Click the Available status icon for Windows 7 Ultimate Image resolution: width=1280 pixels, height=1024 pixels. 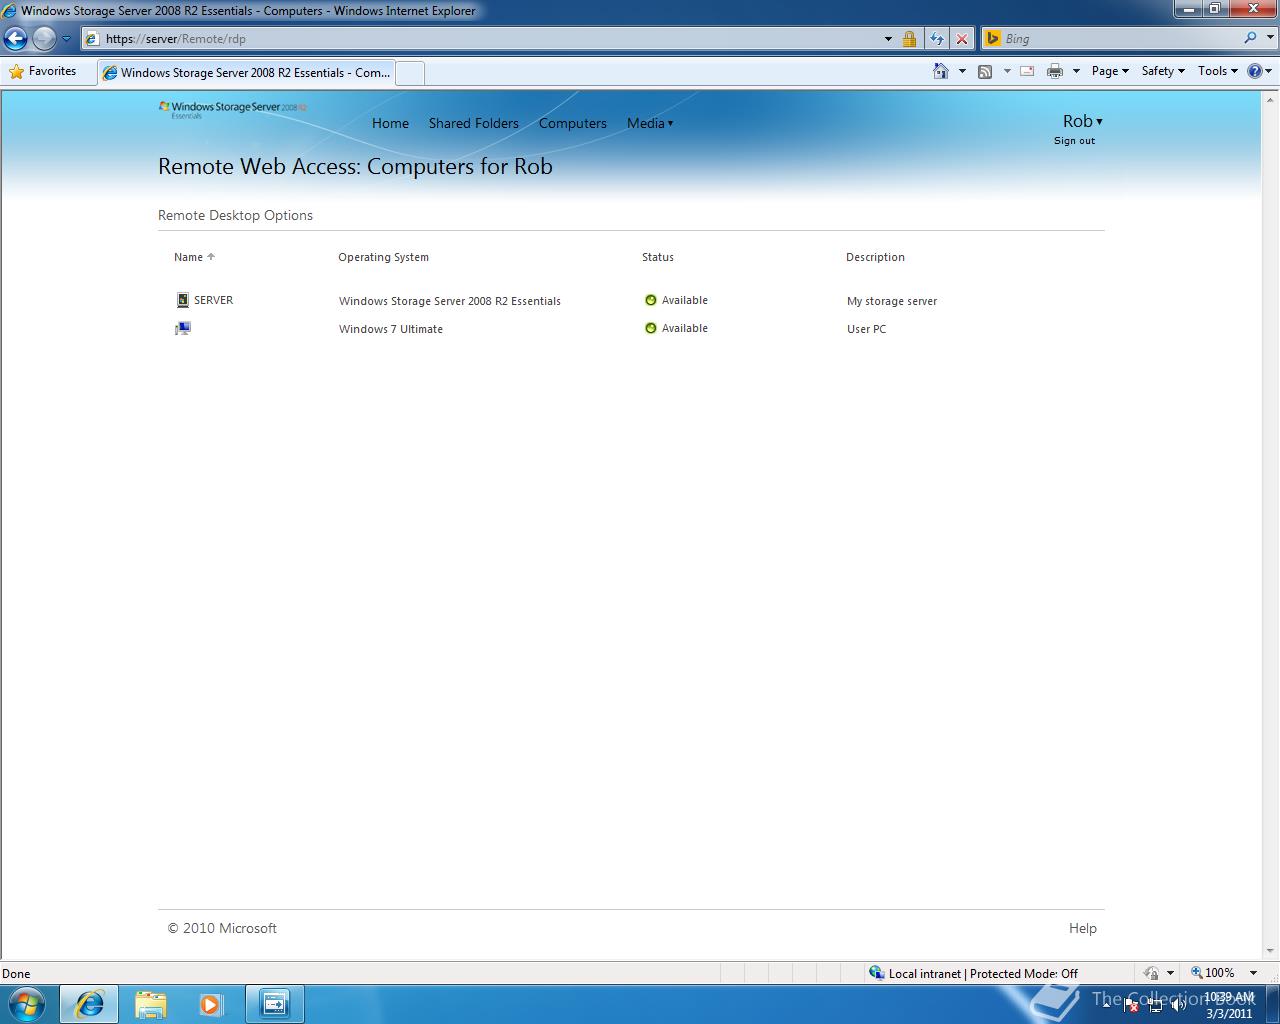click(651, 328)
